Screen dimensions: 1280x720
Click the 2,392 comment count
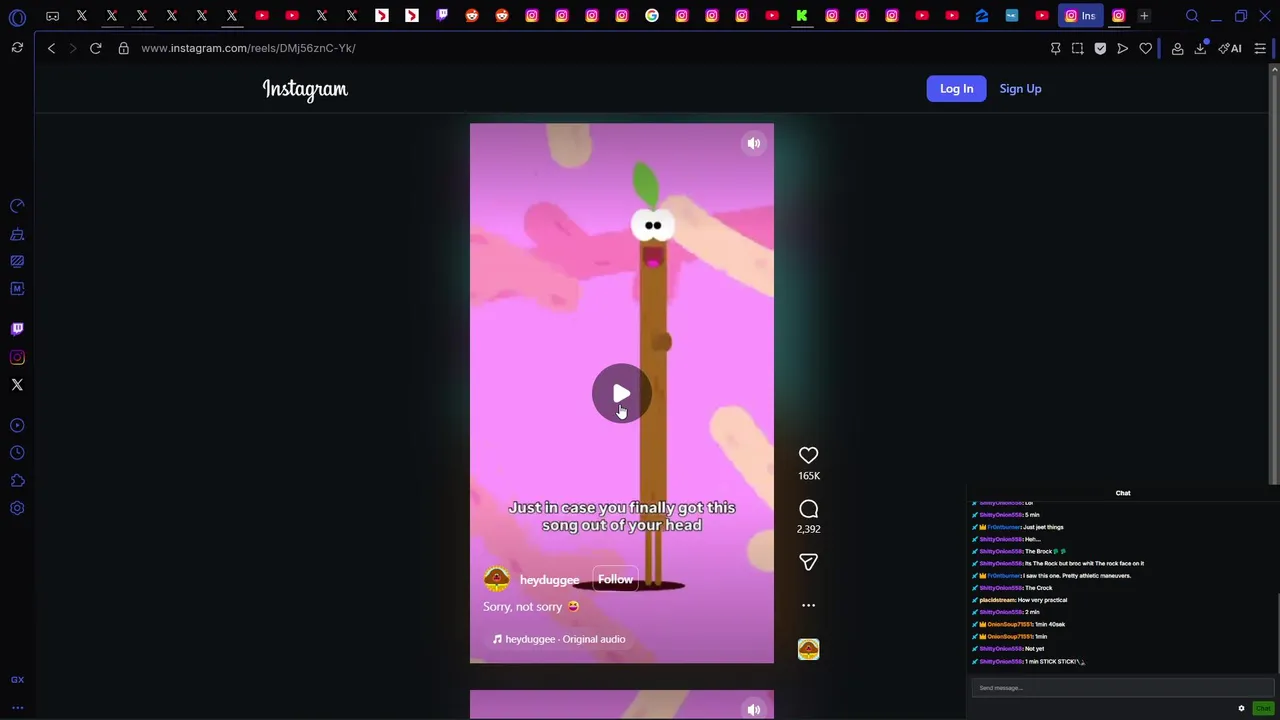(808, 529)
